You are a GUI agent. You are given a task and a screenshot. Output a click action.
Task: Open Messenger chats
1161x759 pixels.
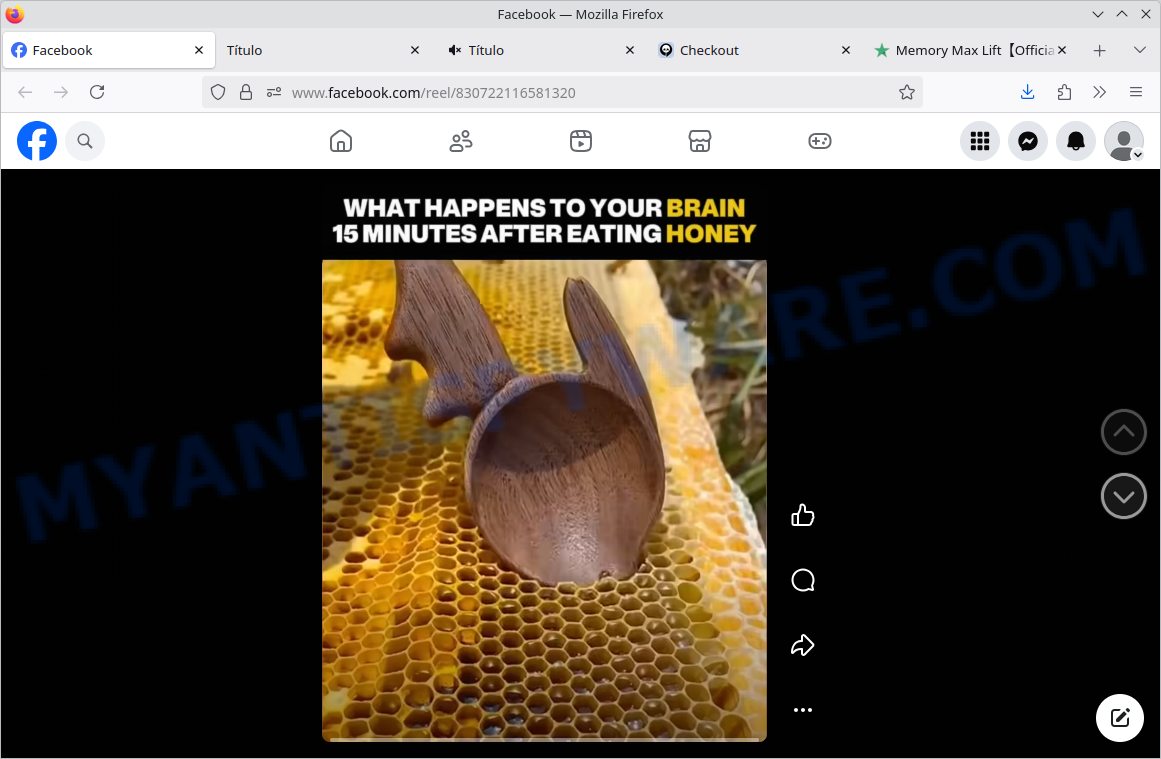click(1027, 141)
